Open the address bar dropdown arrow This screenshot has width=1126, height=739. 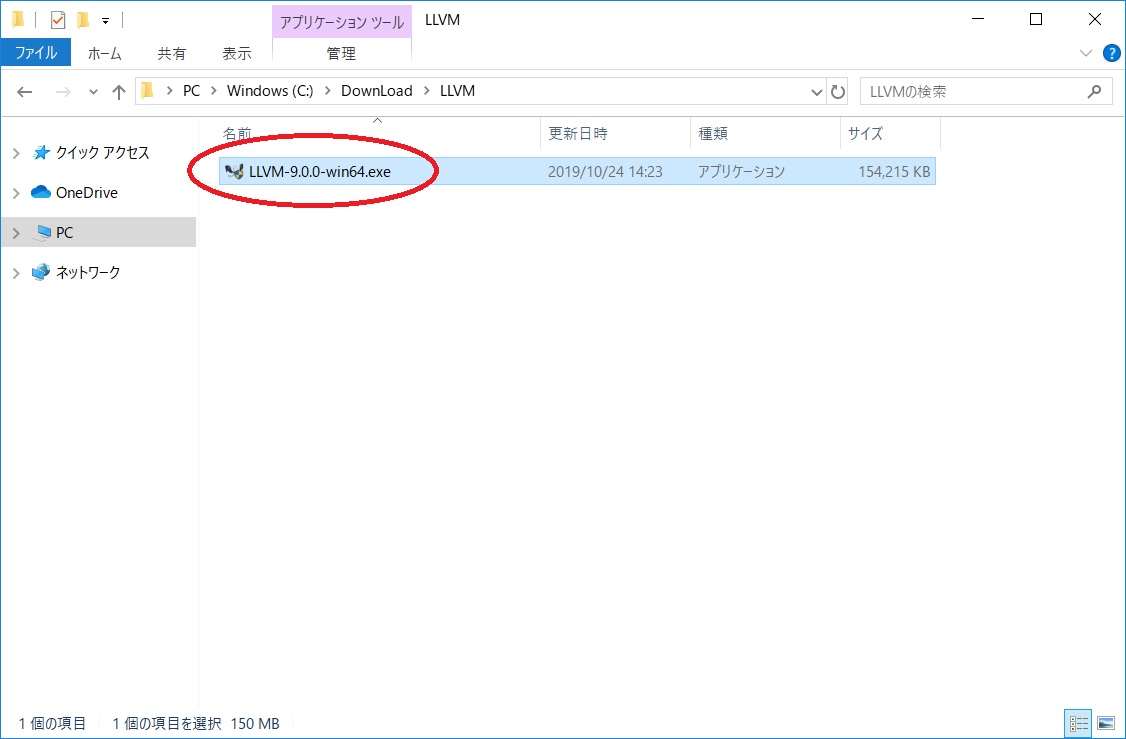tap(817, 90)
